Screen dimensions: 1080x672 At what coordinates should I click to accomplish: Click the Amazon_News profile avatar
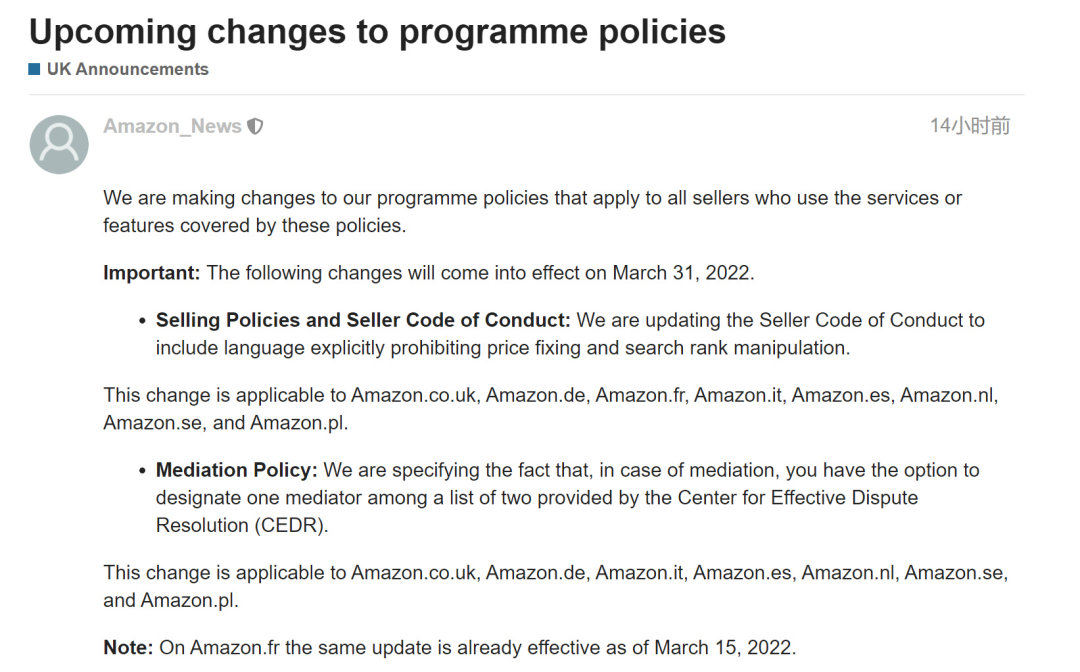click(x=59, y=144)
